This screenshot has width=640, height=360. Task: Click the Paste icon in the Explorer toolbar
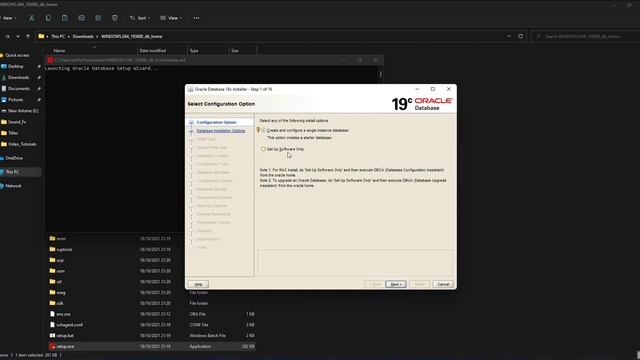tap(65, 18)
